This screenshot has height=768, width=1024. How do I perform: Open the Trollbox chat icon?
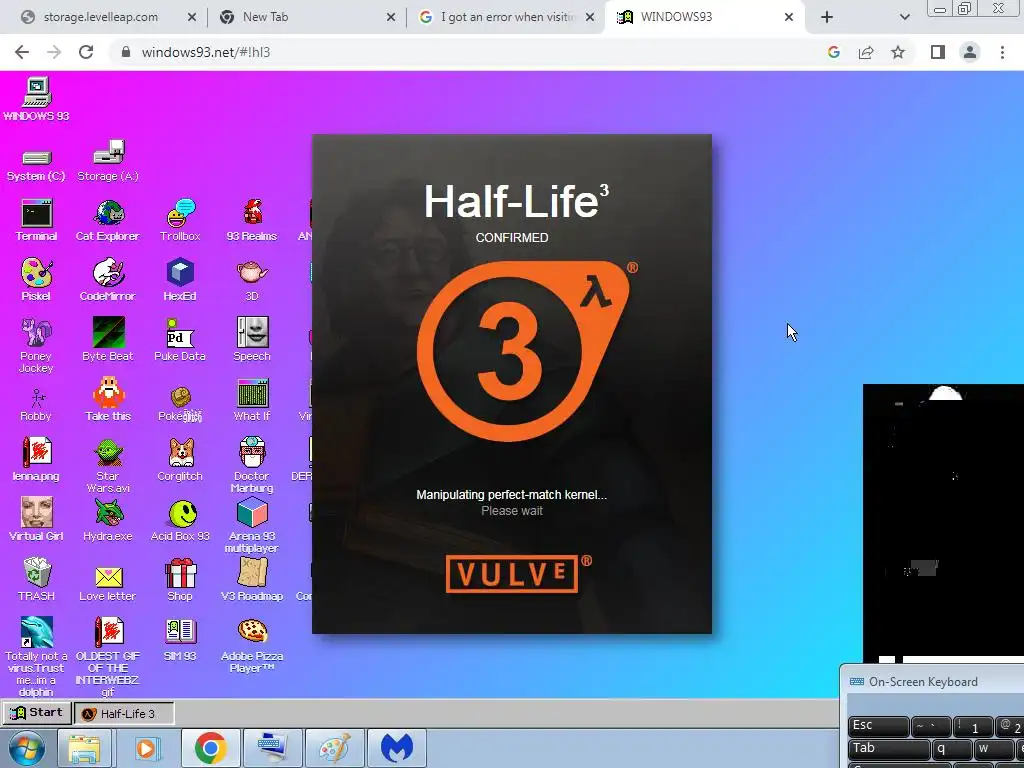tap(180, 220)
